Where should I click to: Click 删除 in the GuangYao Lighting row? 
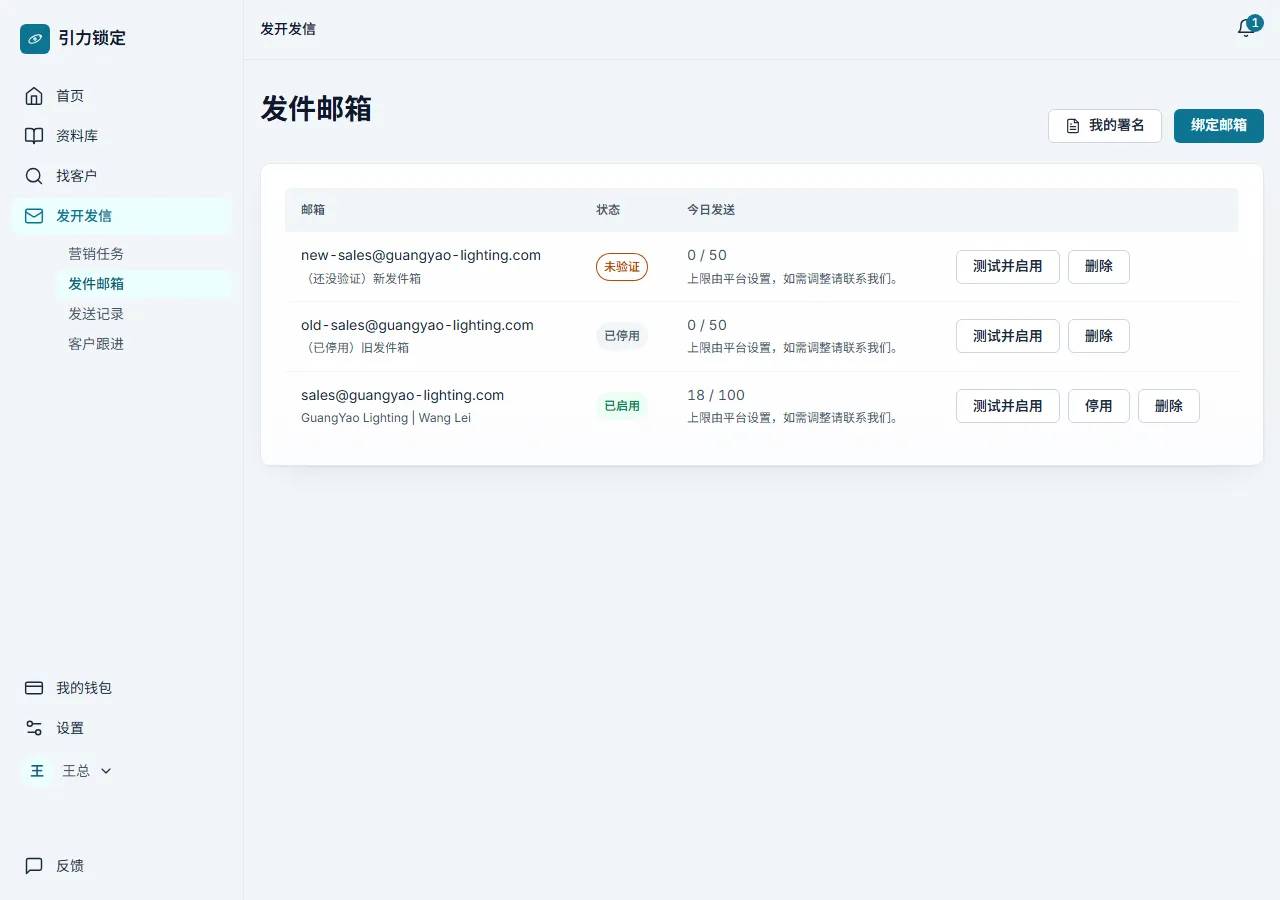[1169, 406]
